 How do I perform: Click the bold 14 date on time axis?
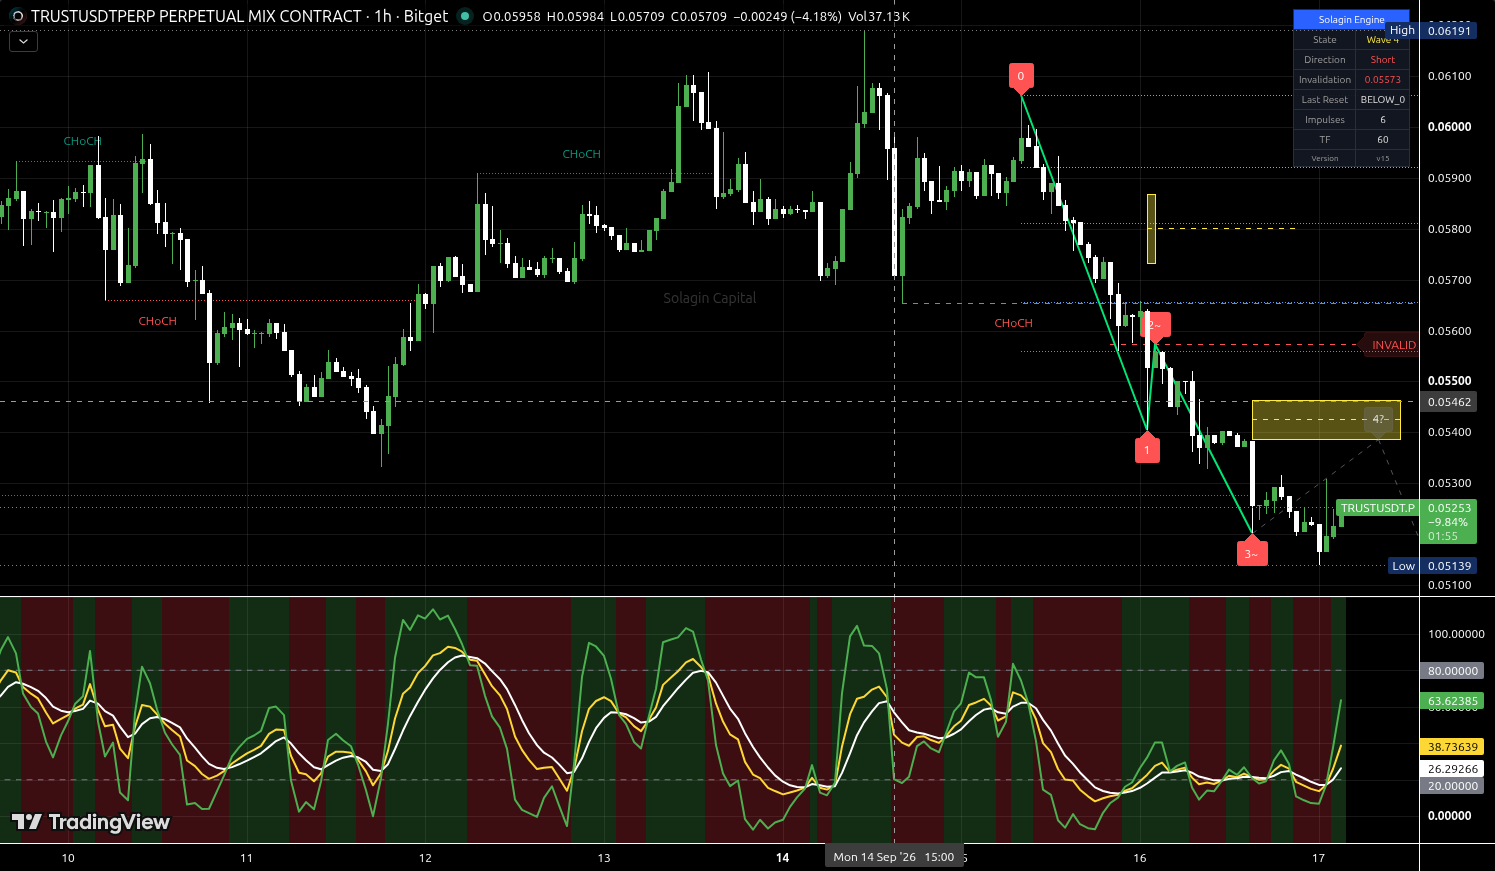[x=782, y=858]
